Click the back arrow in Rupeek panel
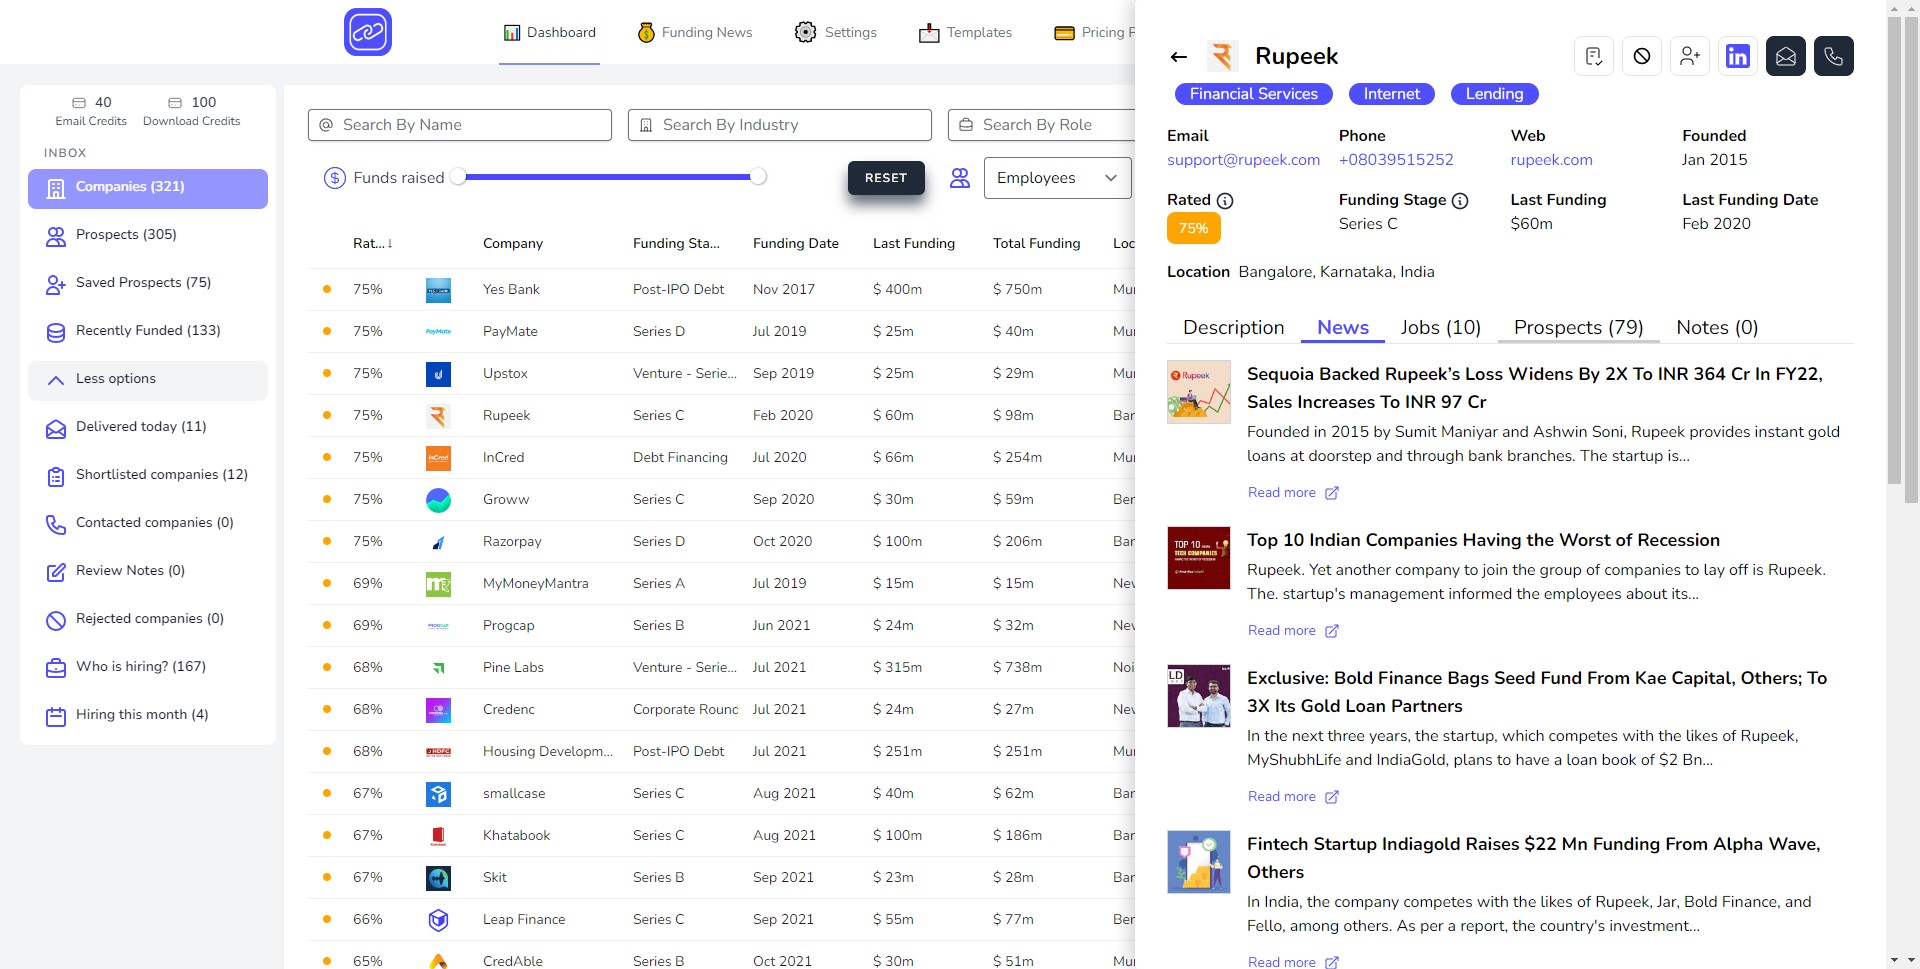The width and height of the screenshot is (1920, 969). coord(1179,57)
